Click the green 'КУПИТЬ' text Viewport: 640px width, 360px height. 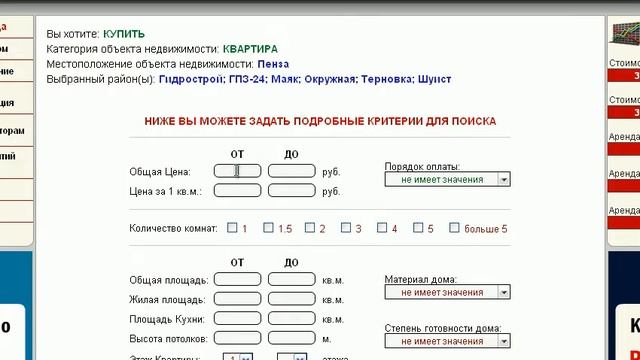click(124, 34)
